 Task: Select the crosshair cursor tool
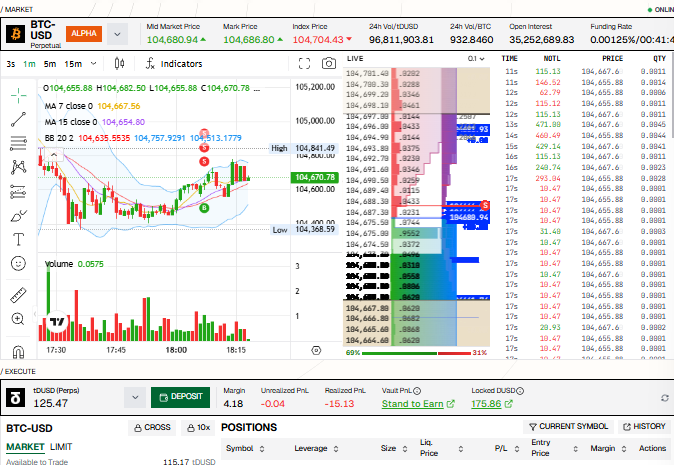[x=18, y=95]
